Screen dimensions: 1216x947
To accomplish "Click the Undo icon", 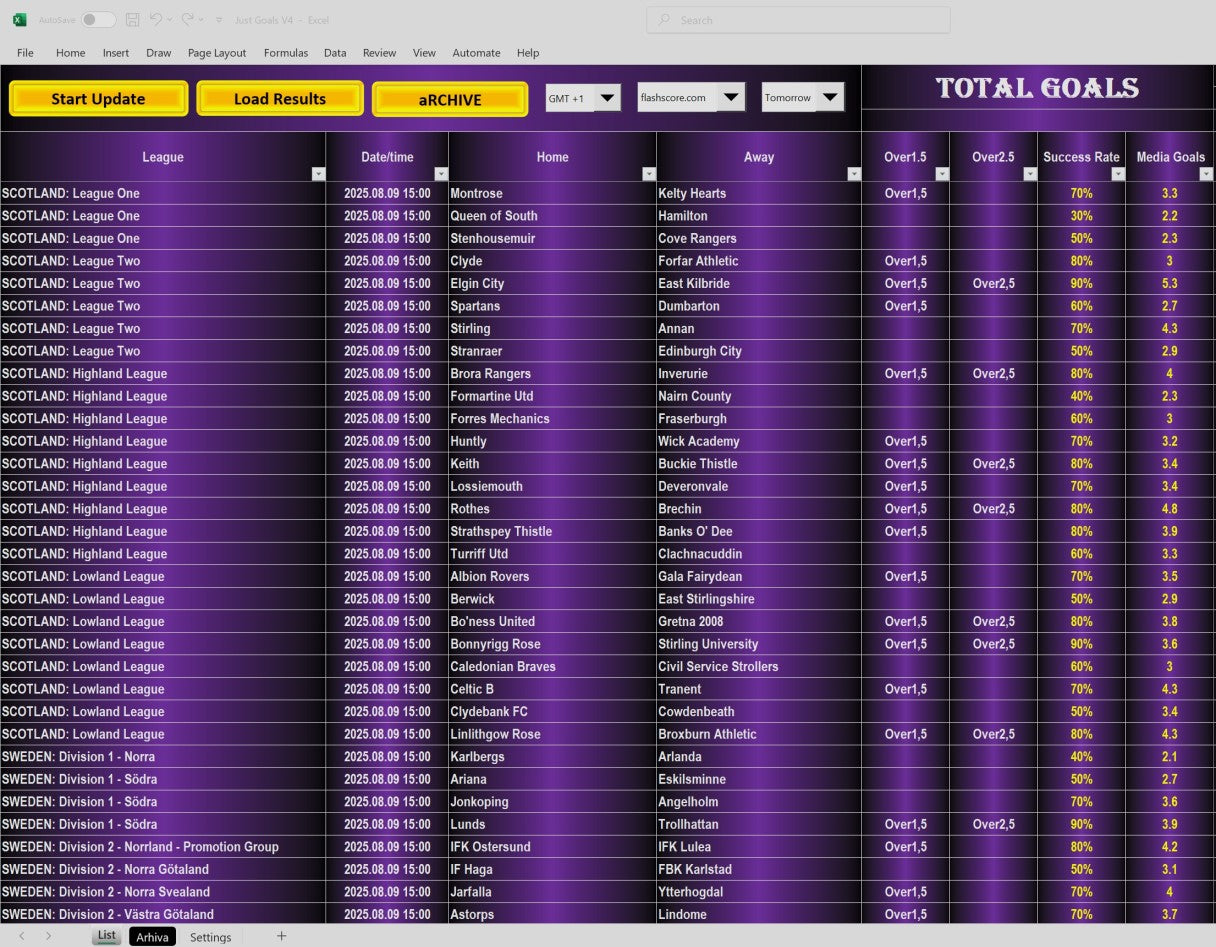I will click(x=156, y=19).
